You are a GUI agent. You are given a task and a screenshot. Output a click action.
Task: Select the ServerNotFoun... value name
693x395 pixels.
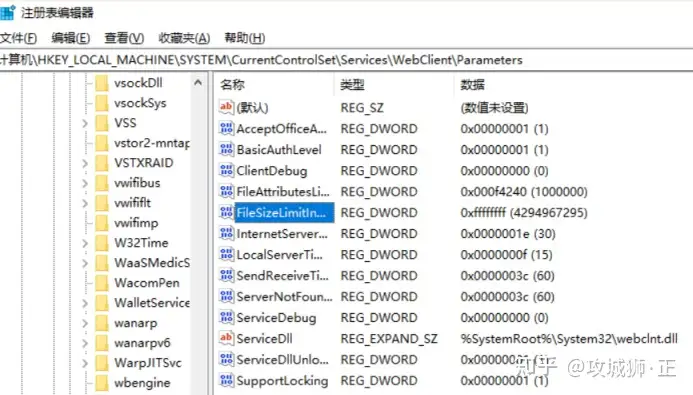(284, 296)
